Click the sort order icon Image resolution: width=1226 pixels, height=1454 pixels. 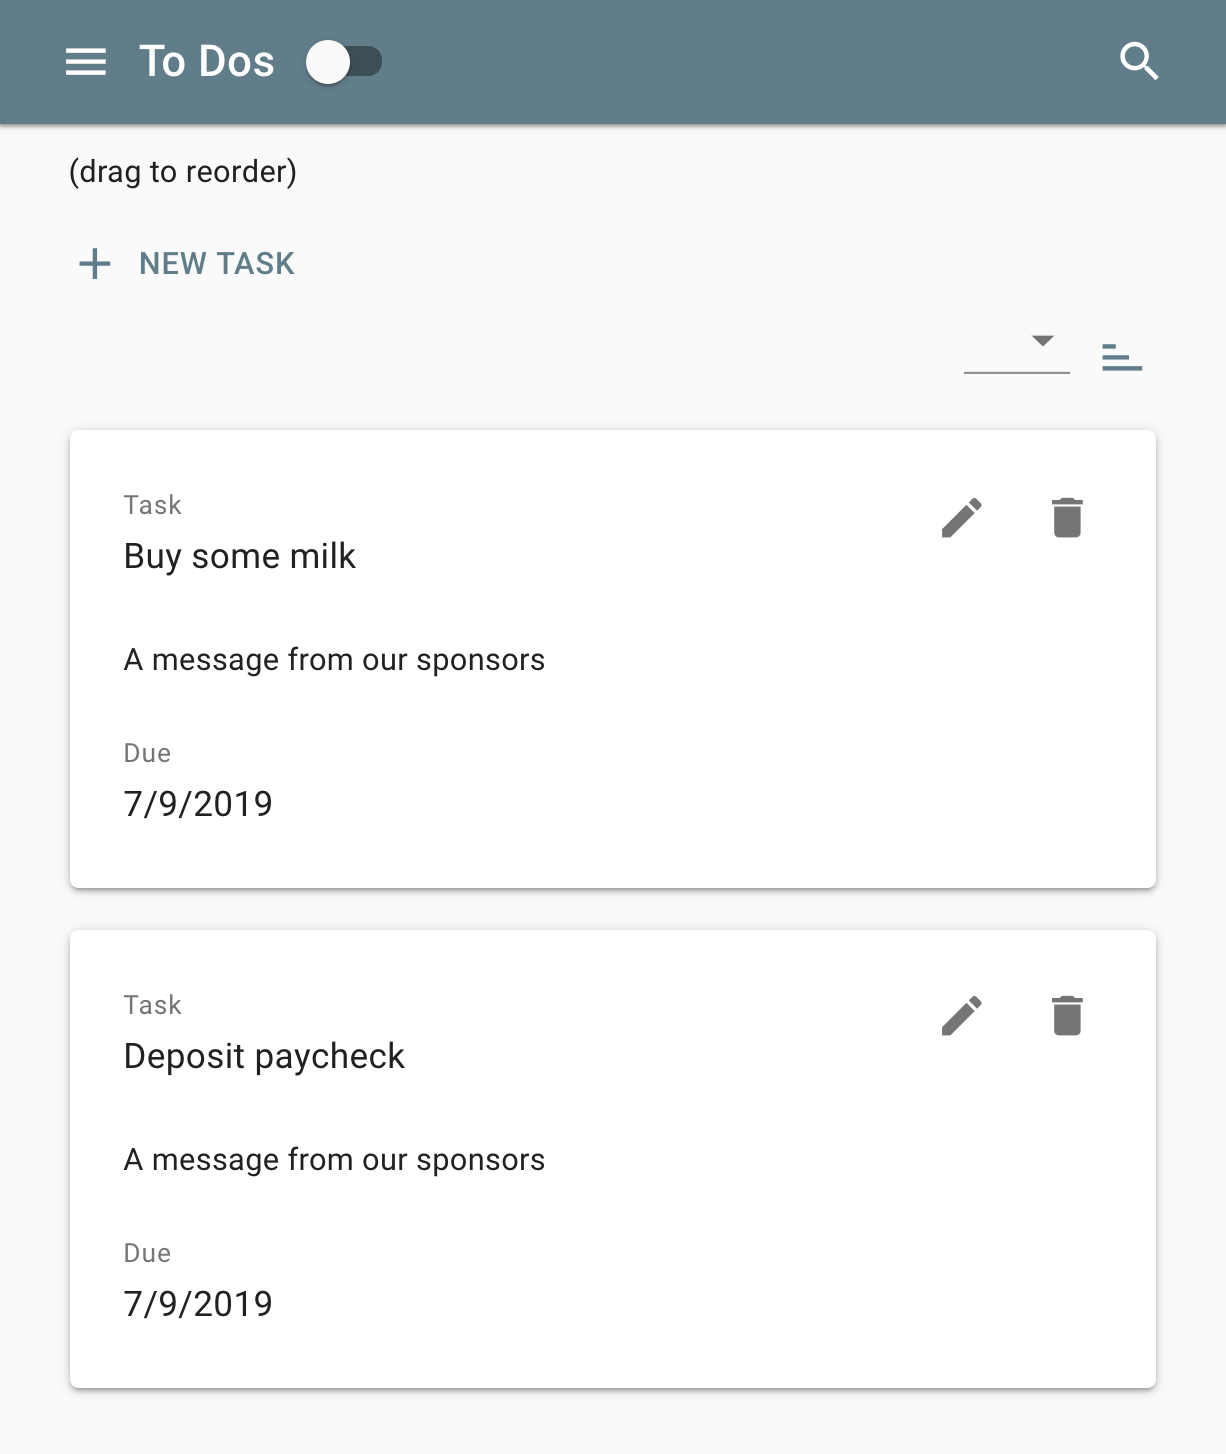(x=1122, y=357)
